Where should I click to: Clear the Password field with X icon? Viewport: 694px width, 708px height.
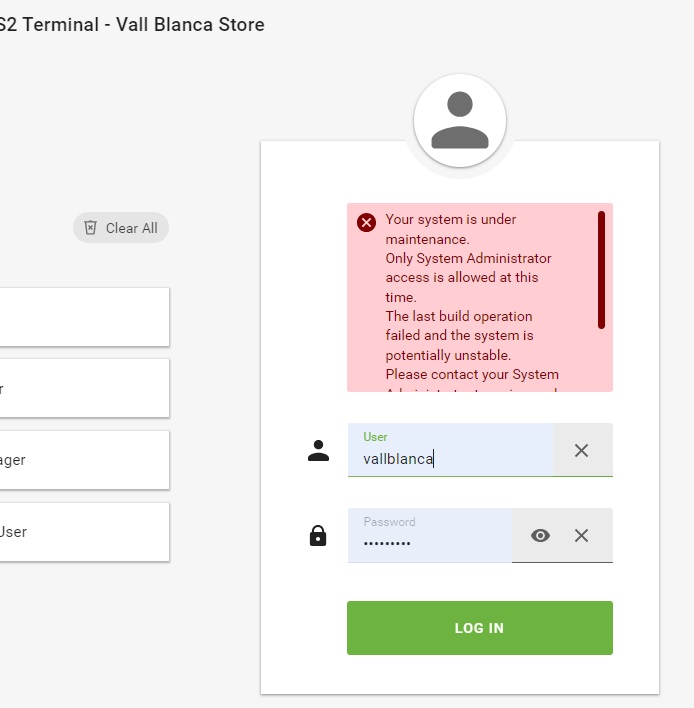click(x=581, y=536)
